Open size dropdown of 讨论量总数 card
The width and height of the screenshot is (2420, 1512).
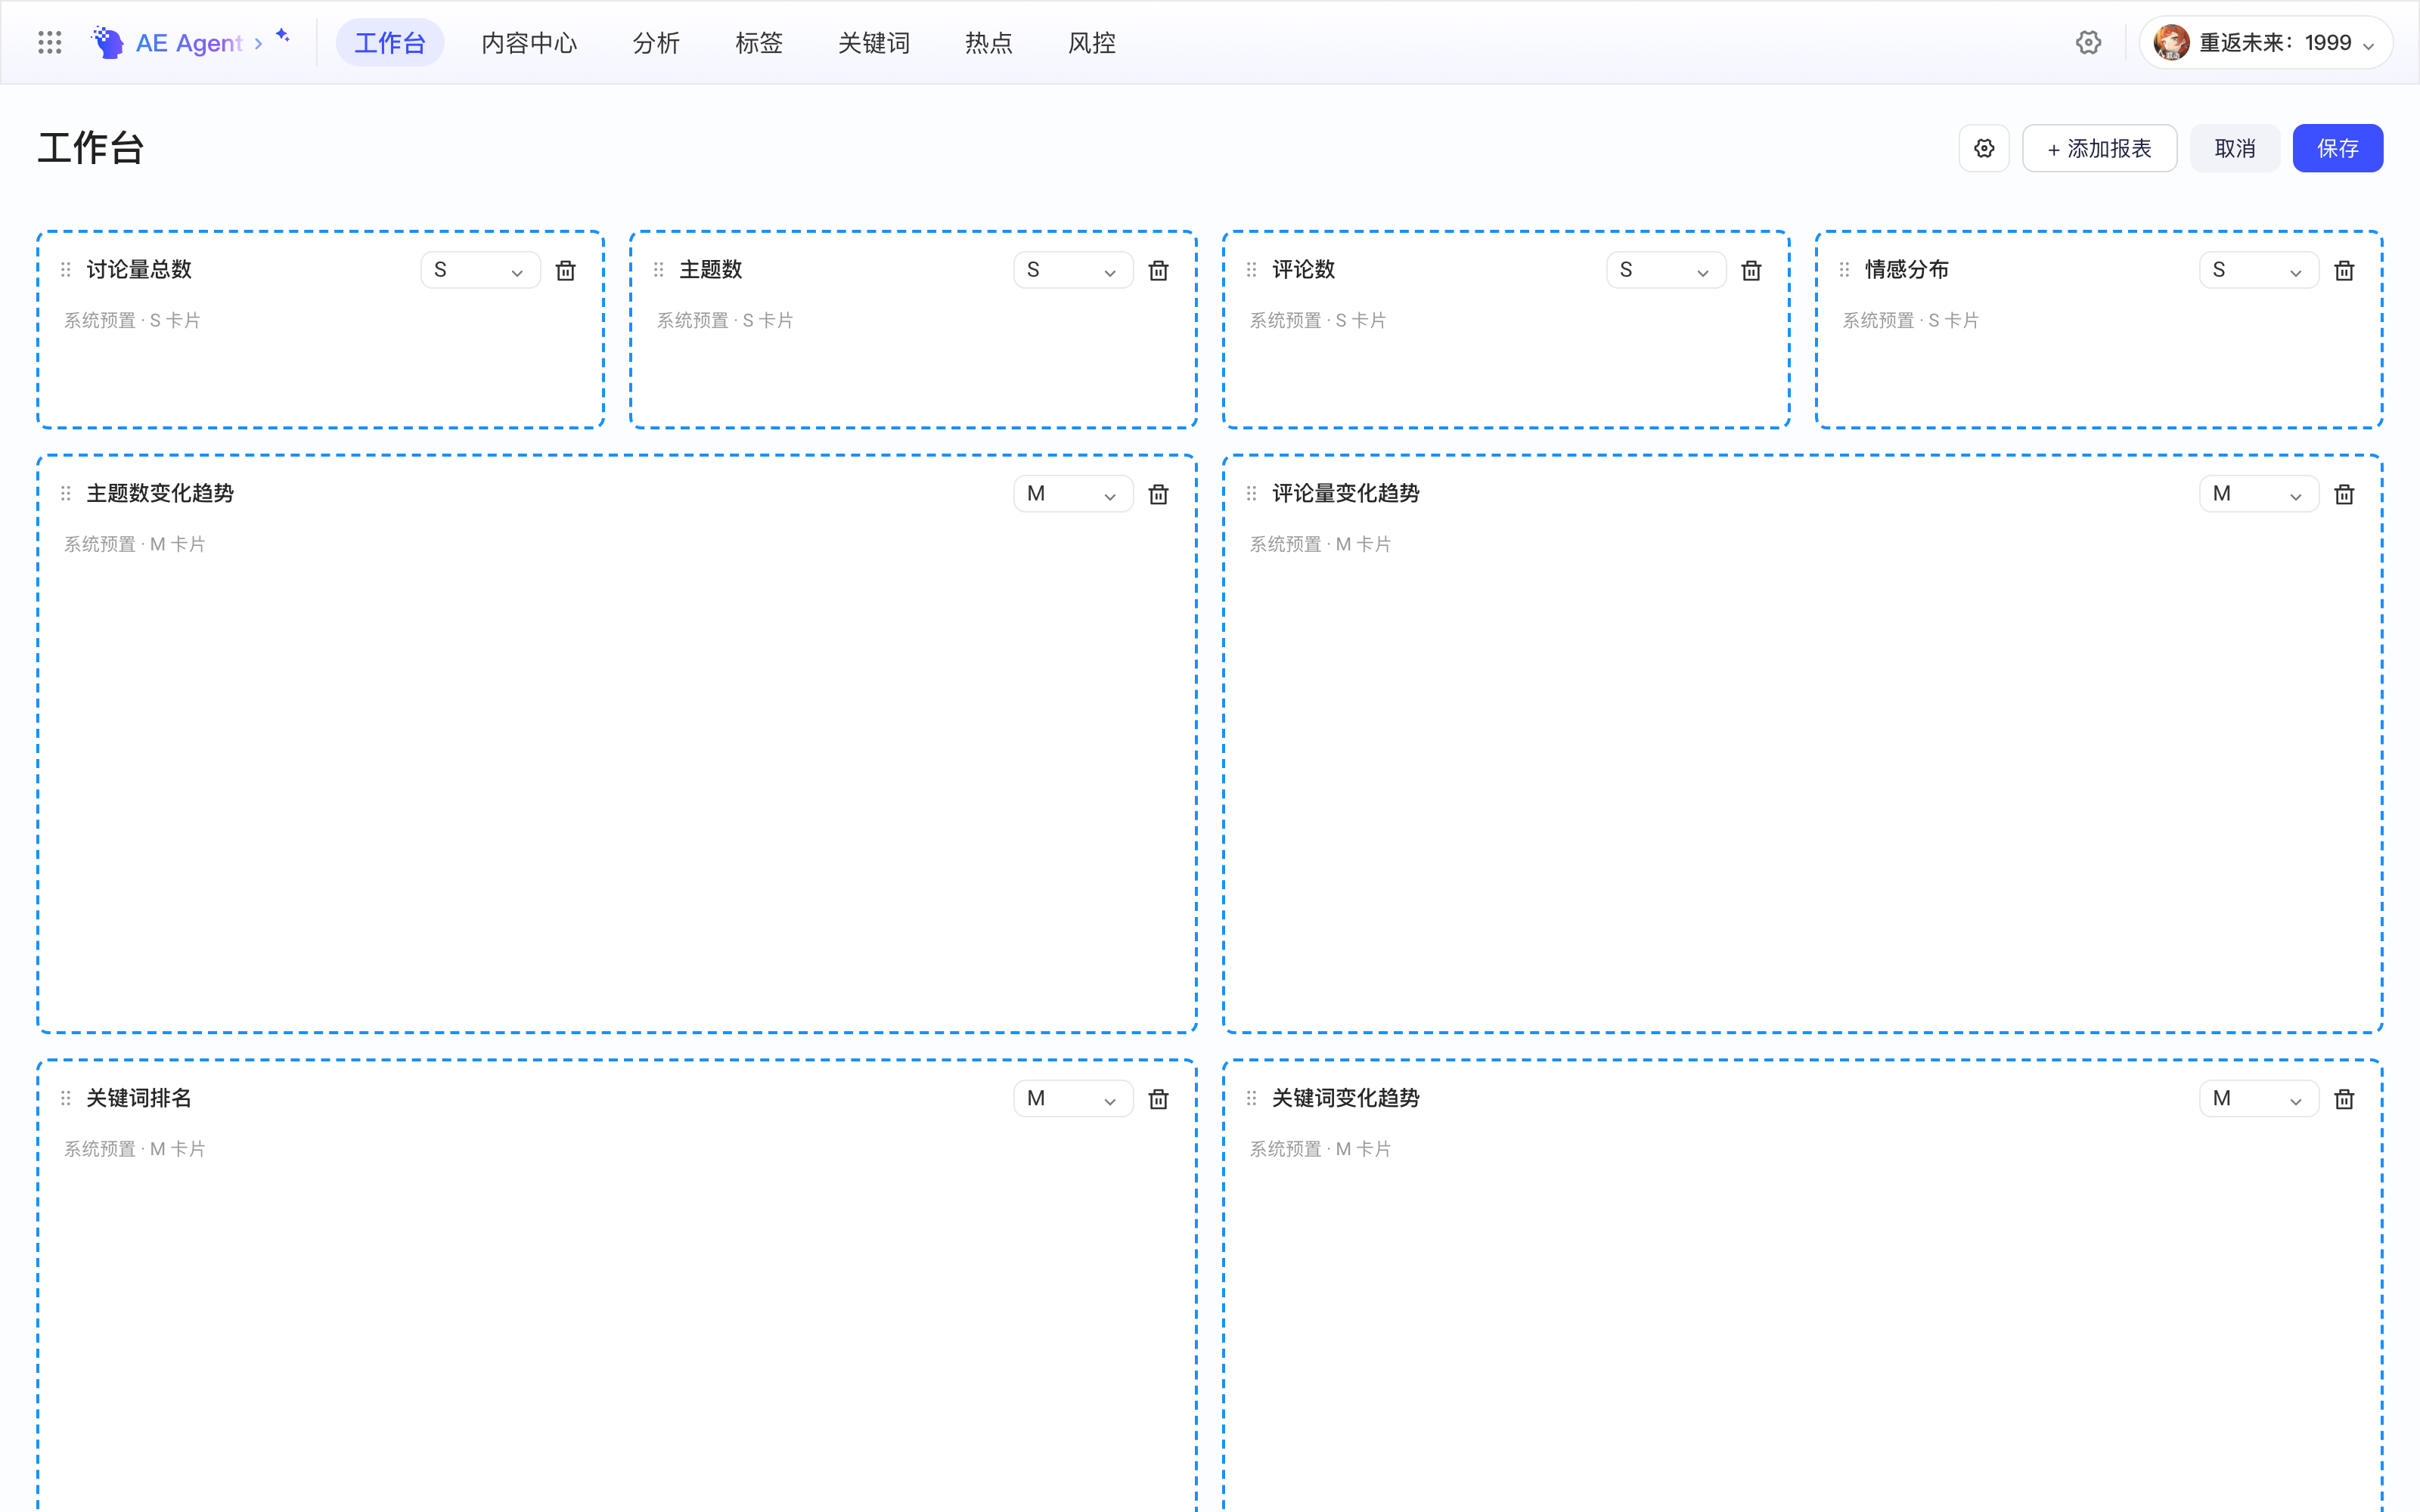[480, 270]
